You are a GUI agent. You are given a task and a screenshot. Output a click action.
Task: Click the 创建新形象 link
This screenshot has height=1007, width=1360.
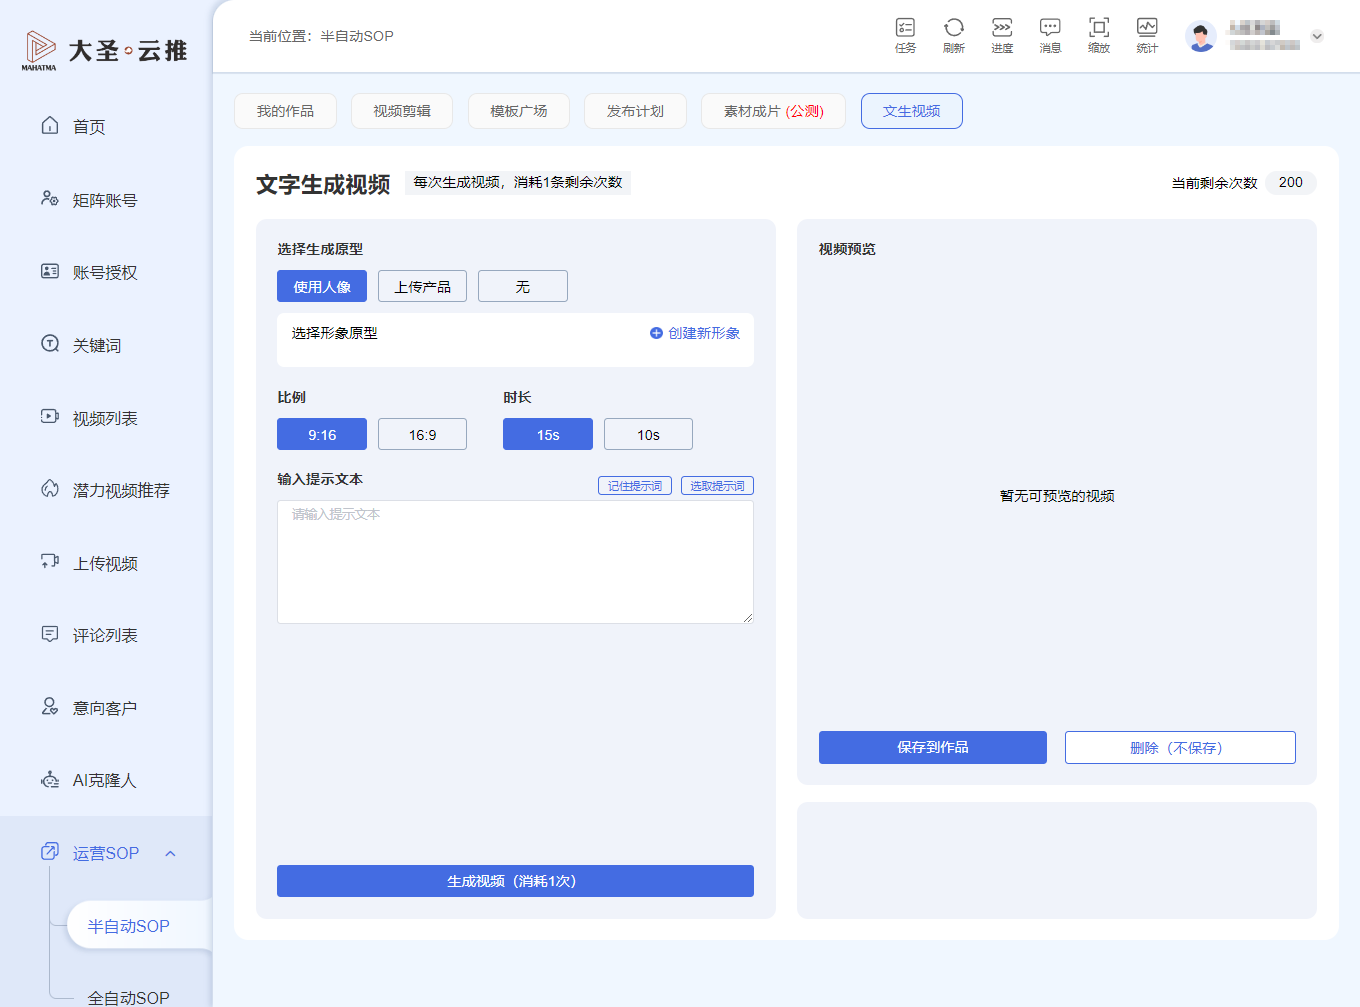[x=695, y=333]
